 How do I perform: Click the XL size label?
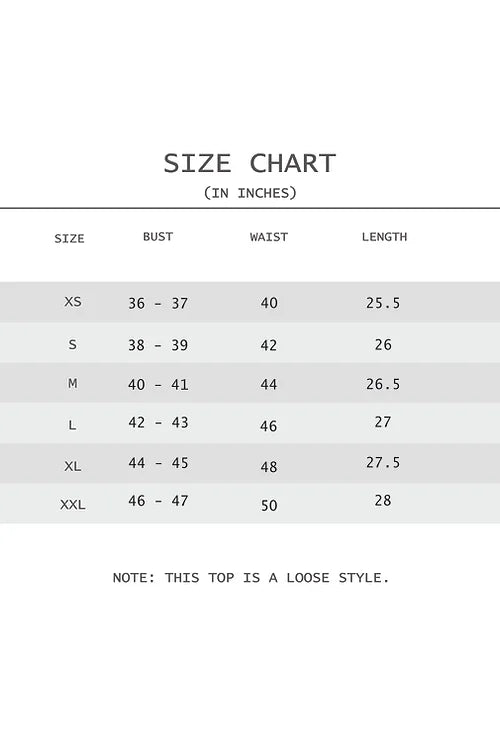pyautogui.click(x=73, y=466)
